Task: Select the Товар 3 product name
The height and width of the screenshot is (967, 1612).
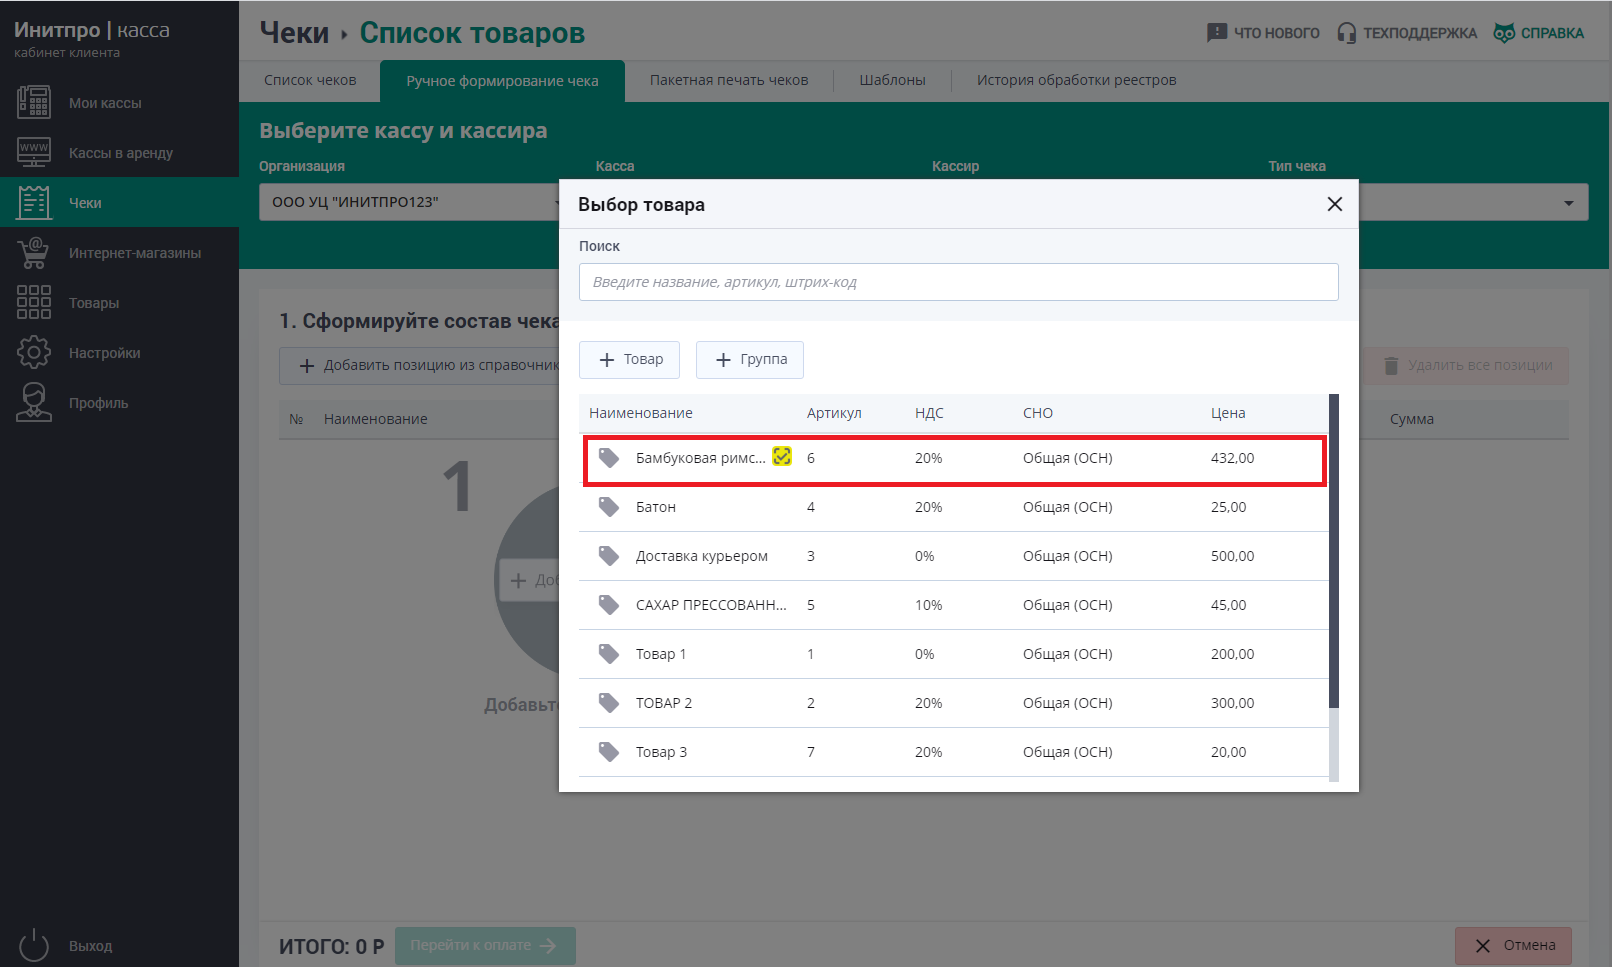Action: [x=661, y=752]
